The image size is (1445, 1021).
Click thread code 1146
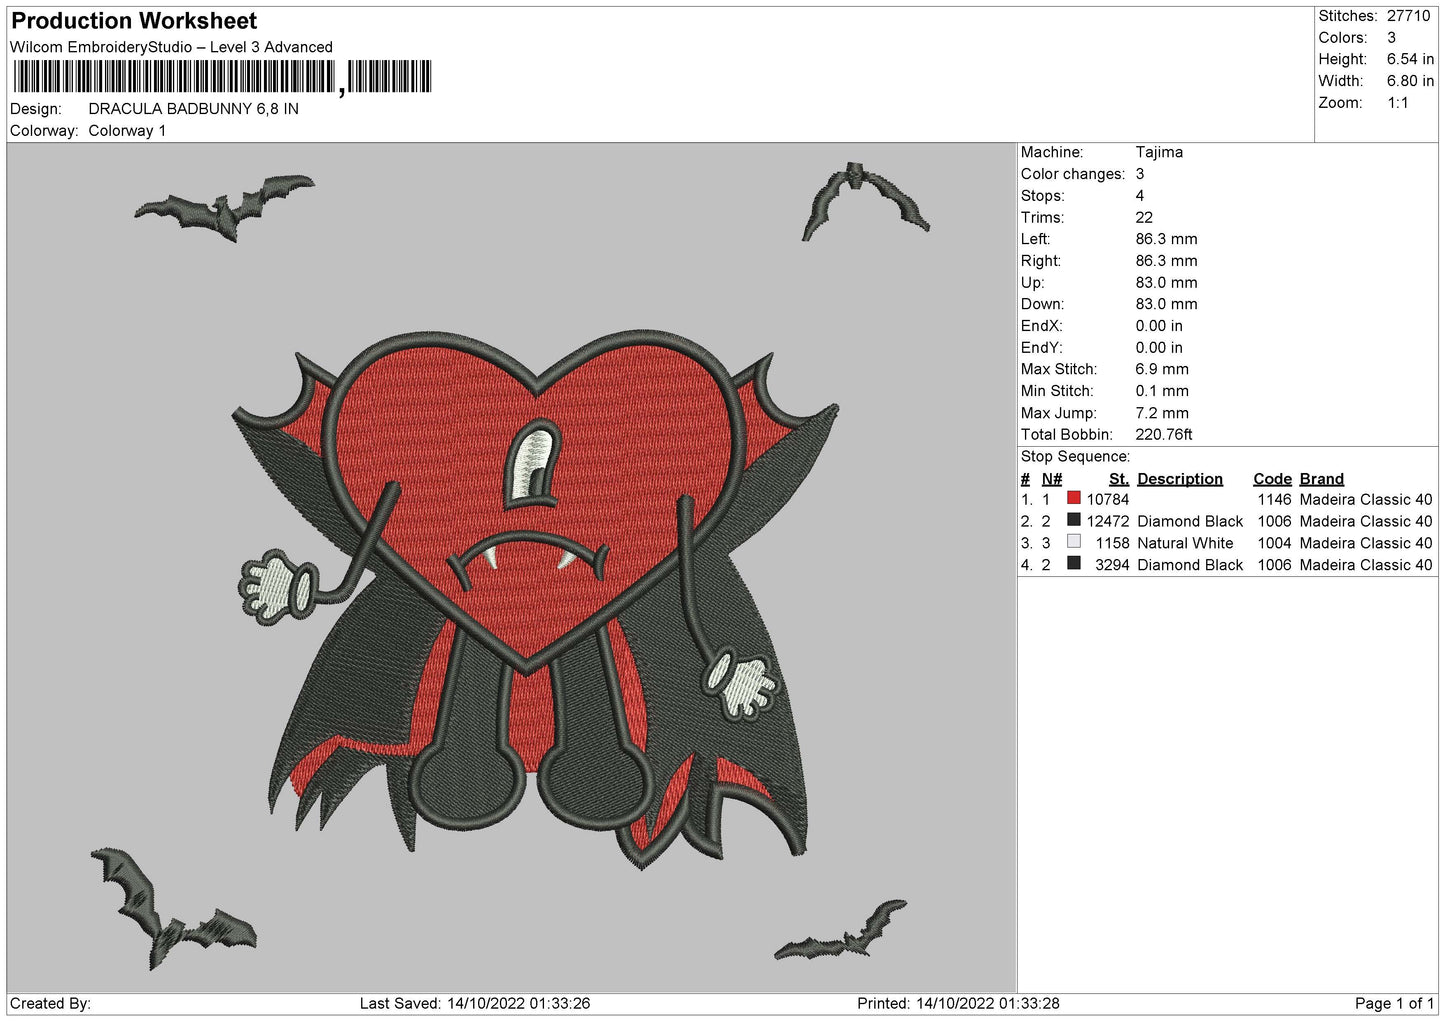1274,500
